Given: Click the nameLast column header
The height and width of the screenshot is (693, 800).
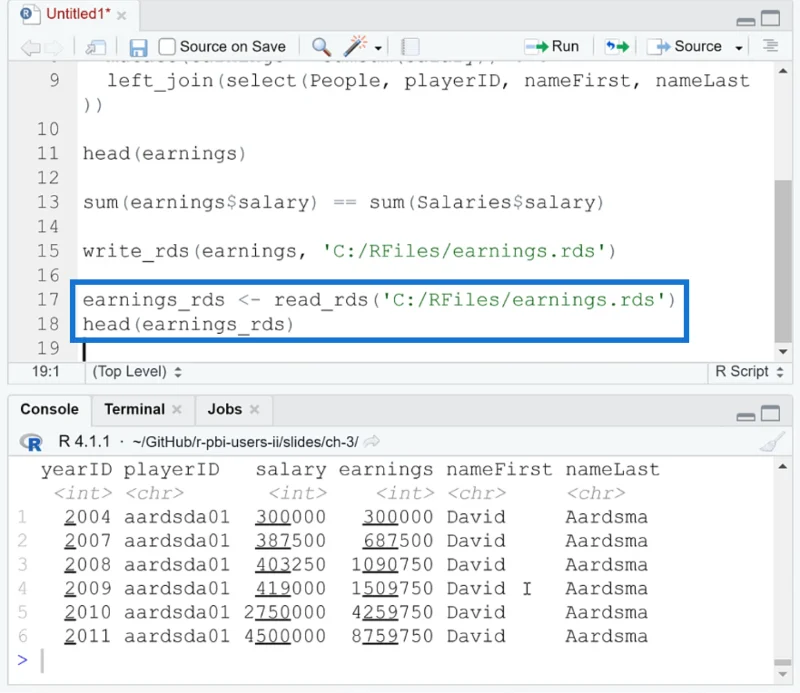Looking at the screenshot, I should coord(612,469).
